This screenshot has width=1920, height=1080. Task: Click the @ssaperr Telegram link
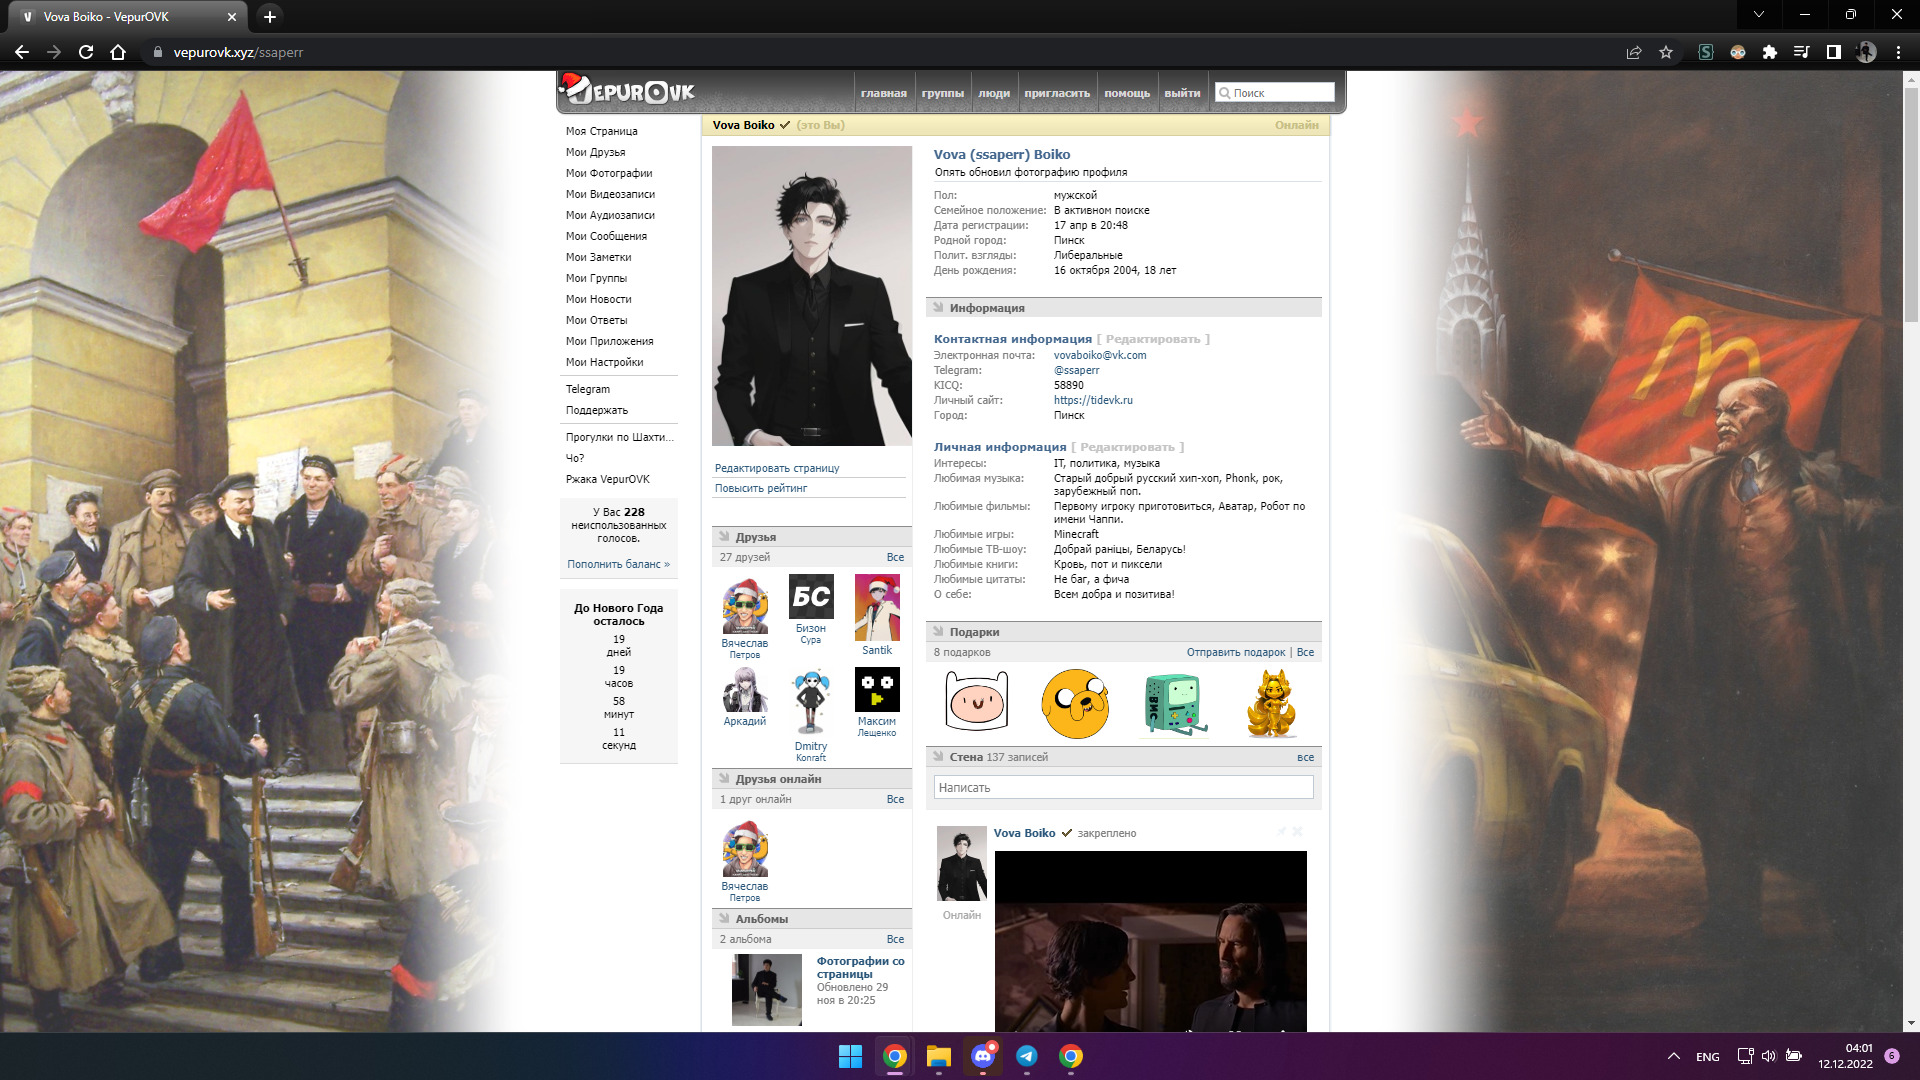tap(1076, 370)
